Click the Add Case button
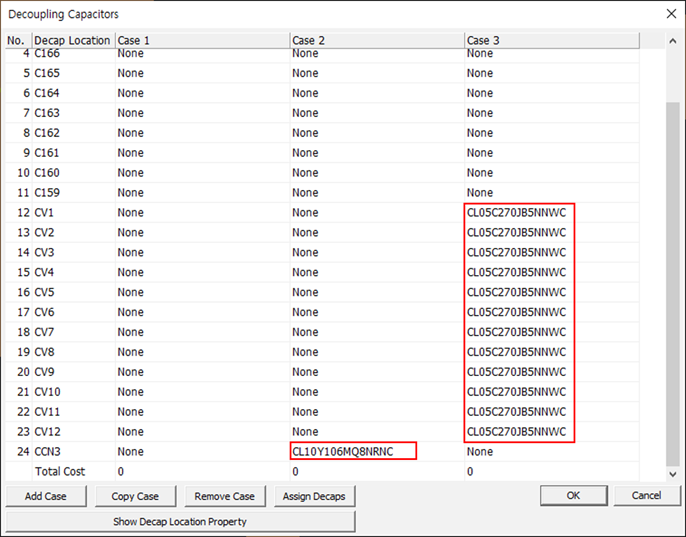This screenshot has height=537, width=686. (46, 496)
